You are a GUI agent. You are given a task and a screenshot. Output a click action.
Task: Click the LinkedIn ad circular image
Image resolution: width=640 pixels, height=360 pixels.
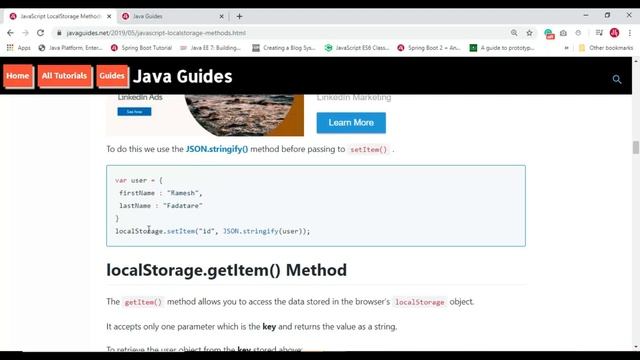click(x=240, y=115)
